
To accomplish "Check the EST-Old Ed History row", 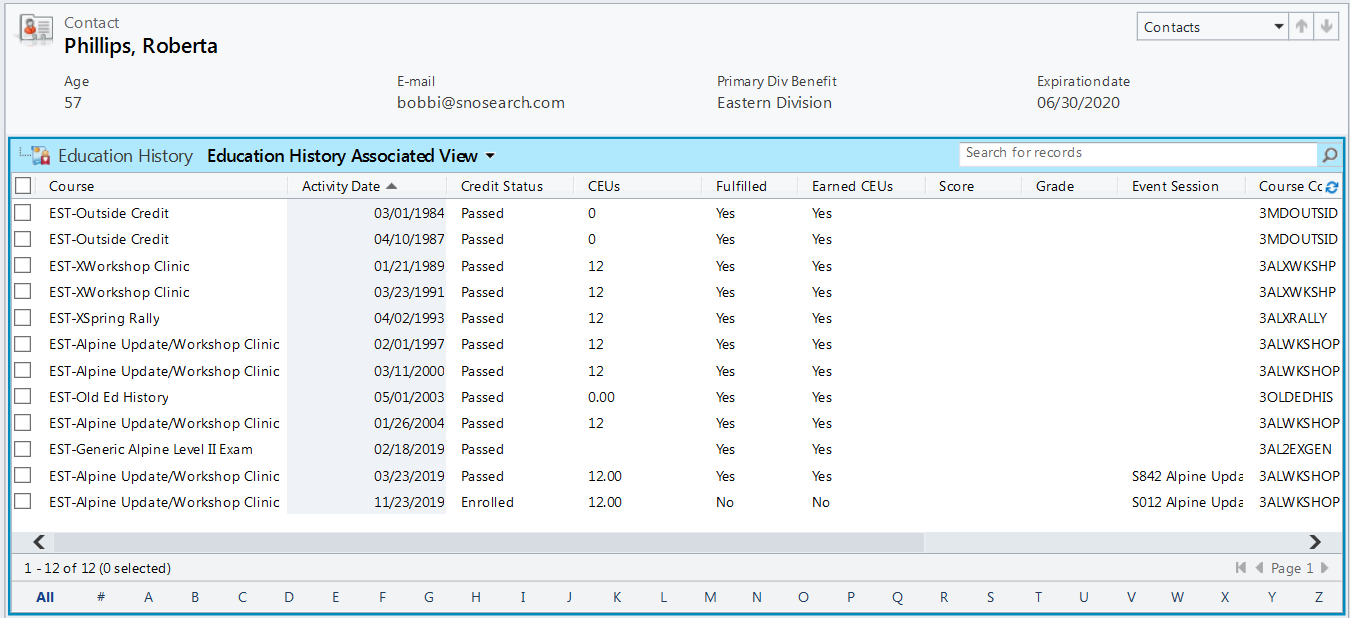I will (23, 397).
